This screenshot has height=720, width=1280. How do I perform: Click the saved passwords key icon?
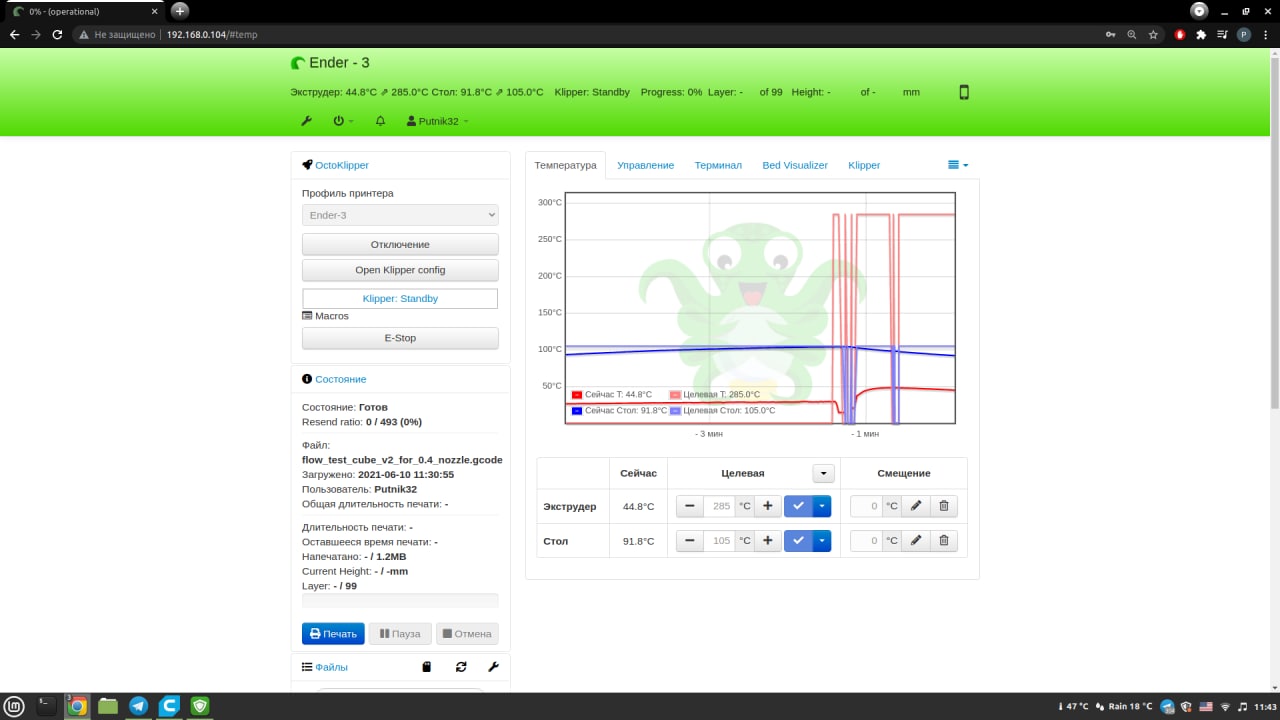[x=1111, y=34]
